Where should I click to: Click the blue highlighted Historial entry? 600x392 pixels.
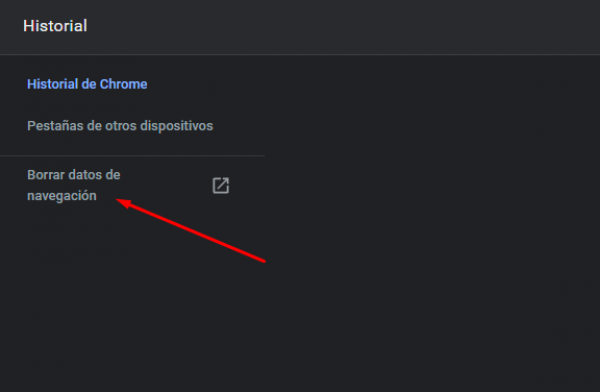(x=87, y=84)
